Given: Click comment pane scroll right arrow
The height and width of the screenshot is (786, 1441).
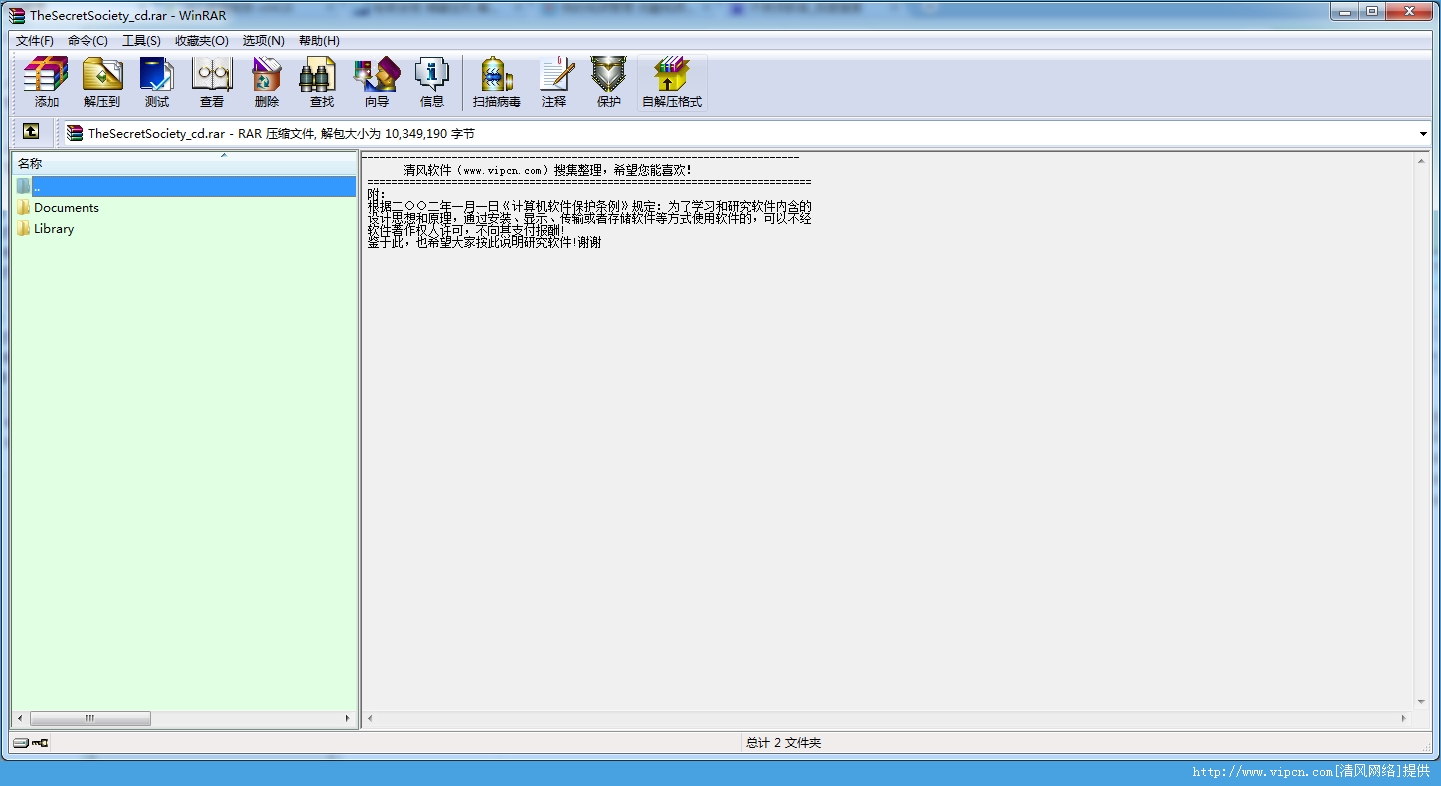Looking at the screenshot, I should click(1404, 718).
